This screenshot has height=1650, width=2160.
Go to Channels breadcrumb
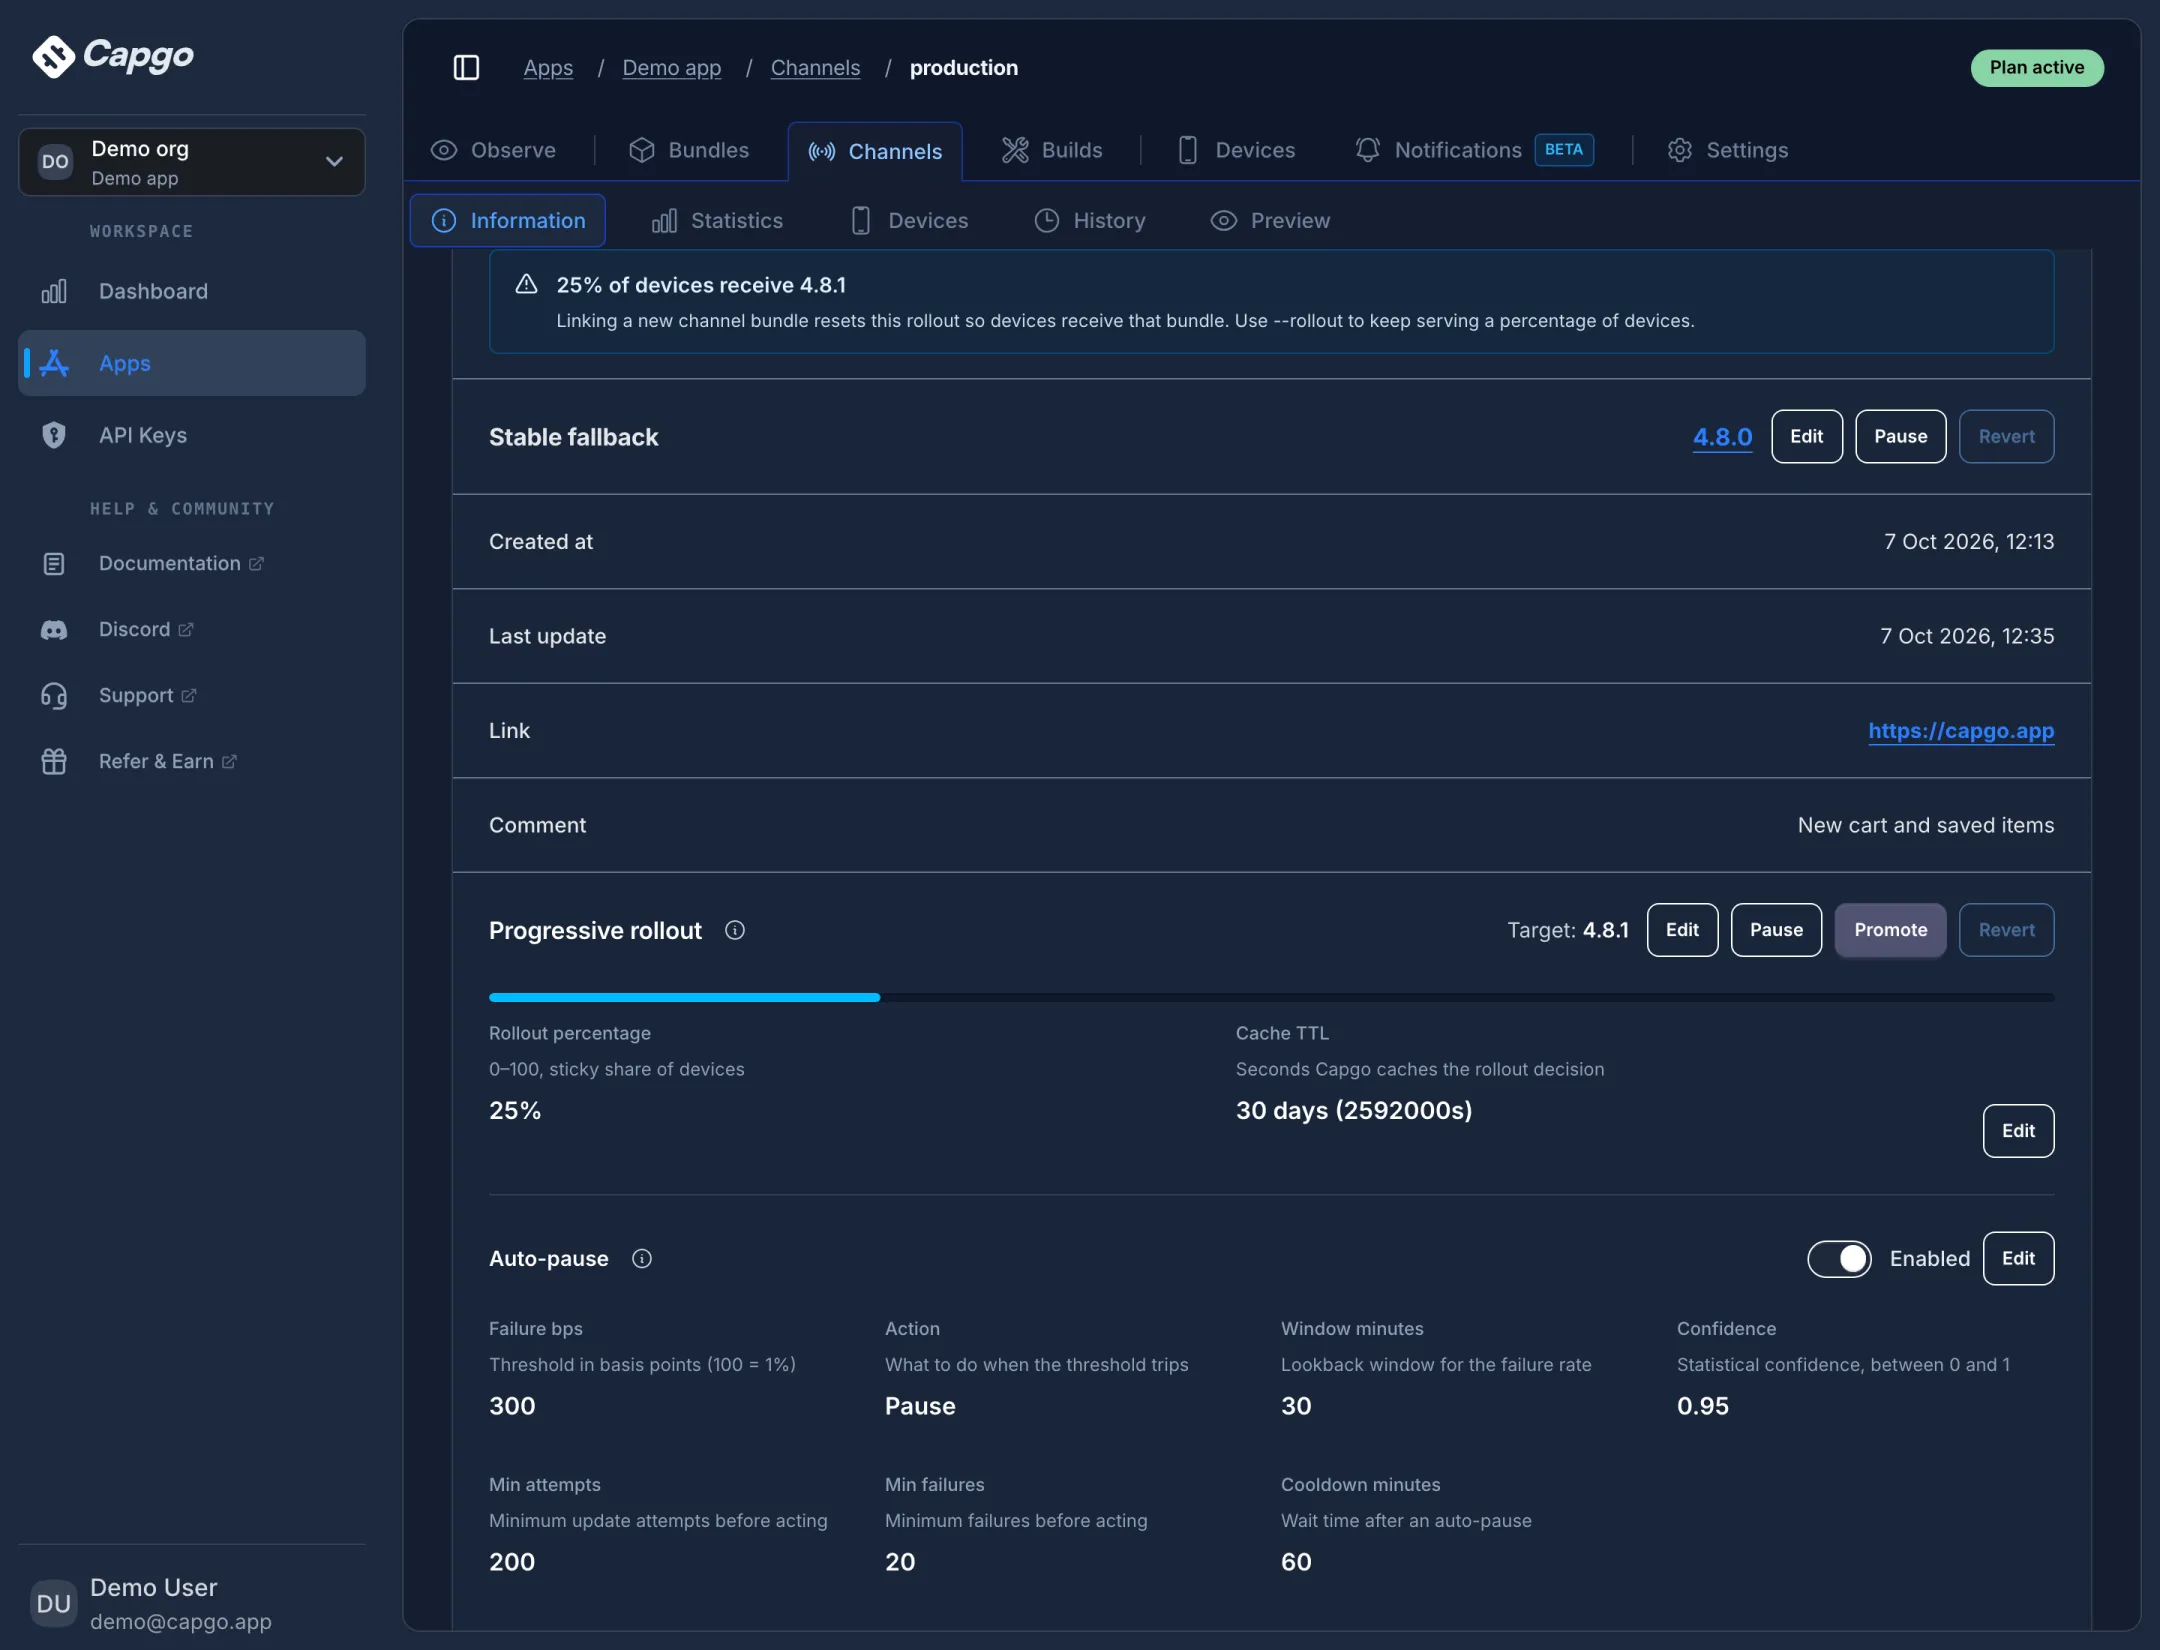click(815, 67)
